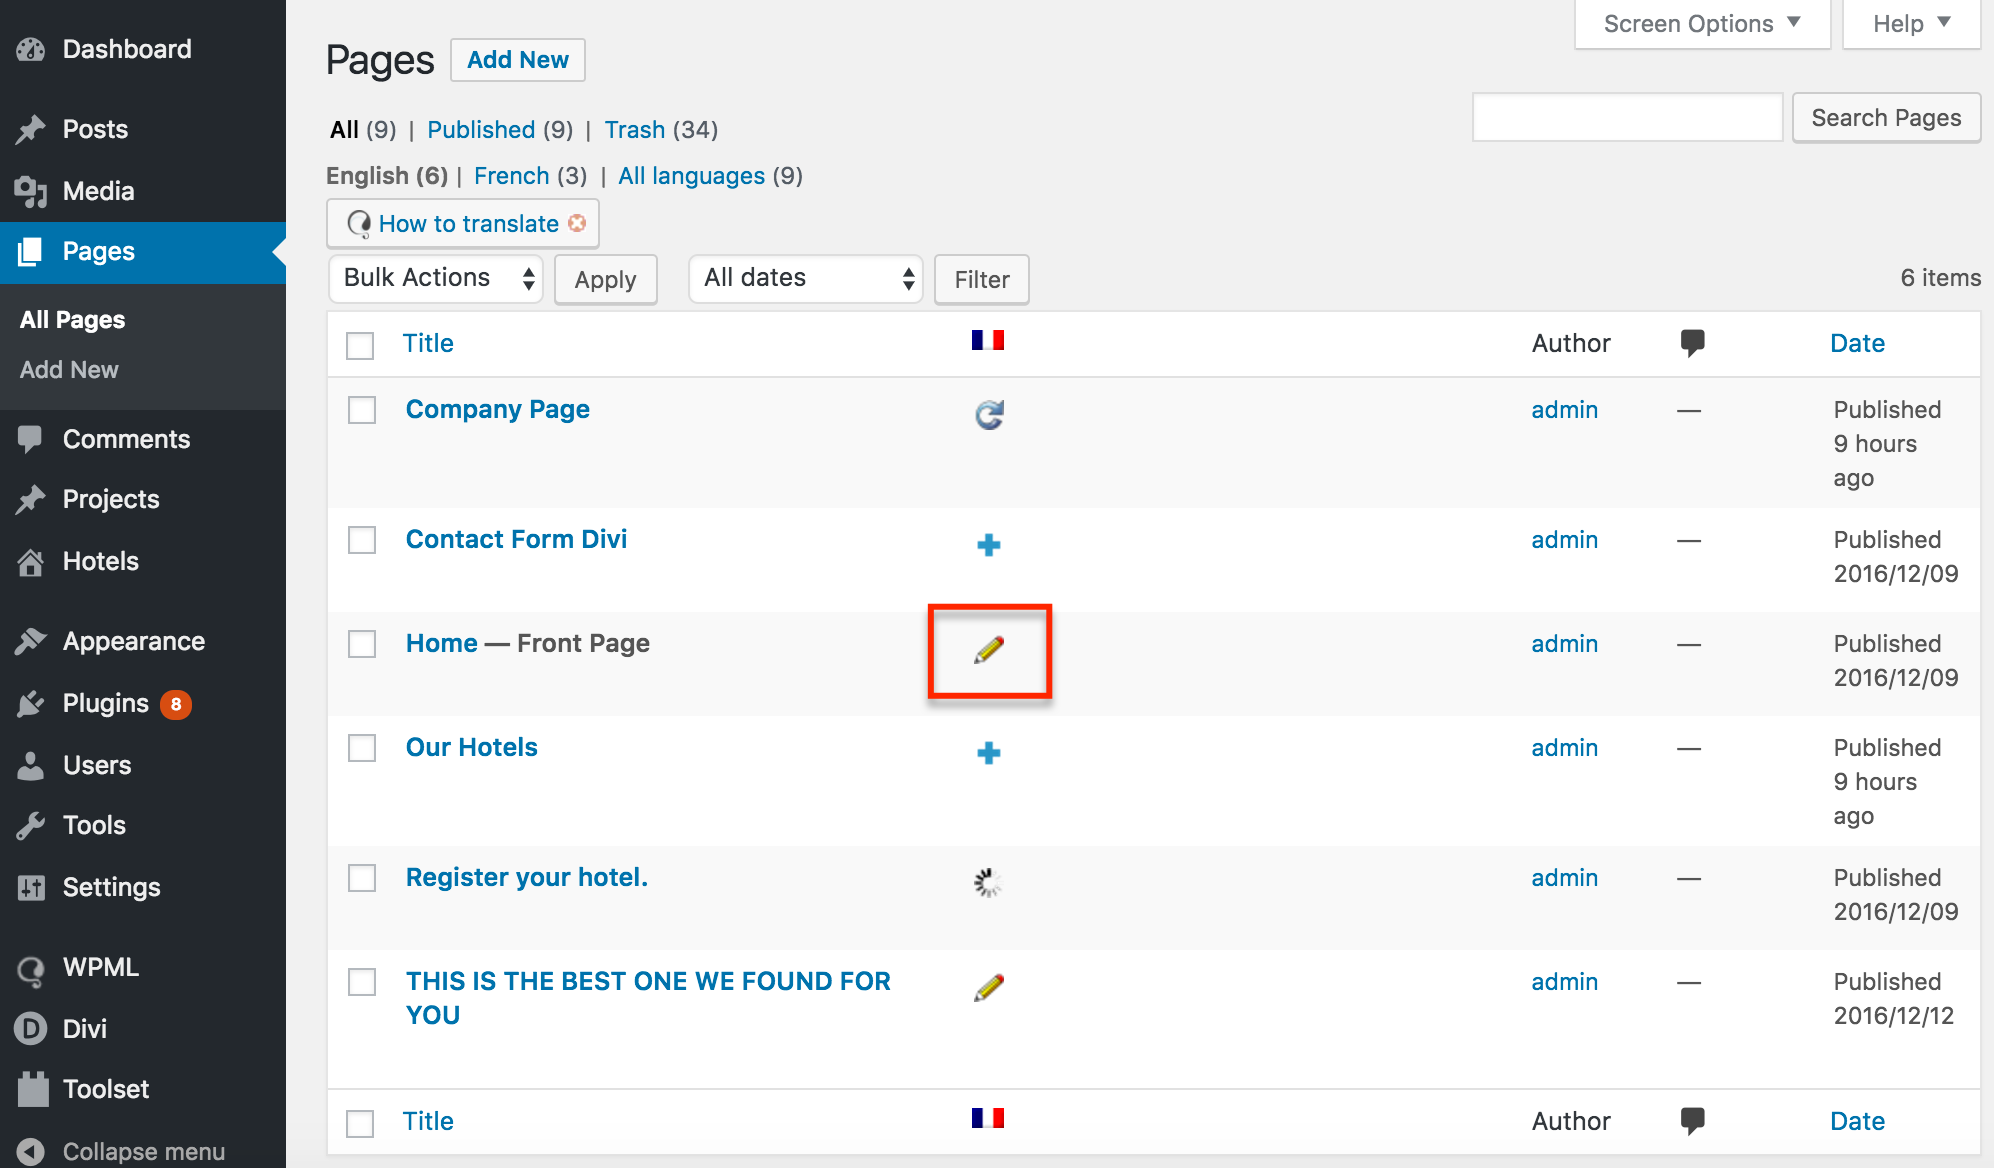
Task: Click the Filter button
Action: click(x=981, y=279)
